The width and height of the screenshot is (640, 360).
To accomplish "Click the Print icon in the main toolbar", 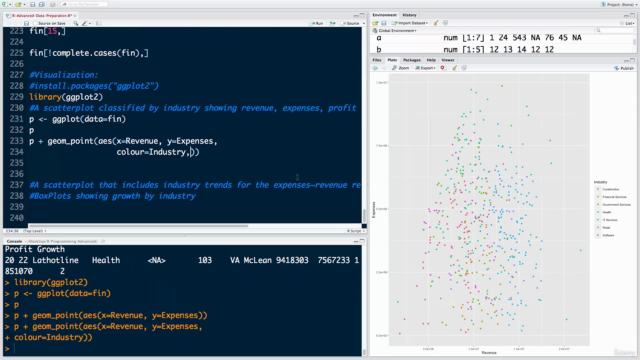I will [52, 4].
